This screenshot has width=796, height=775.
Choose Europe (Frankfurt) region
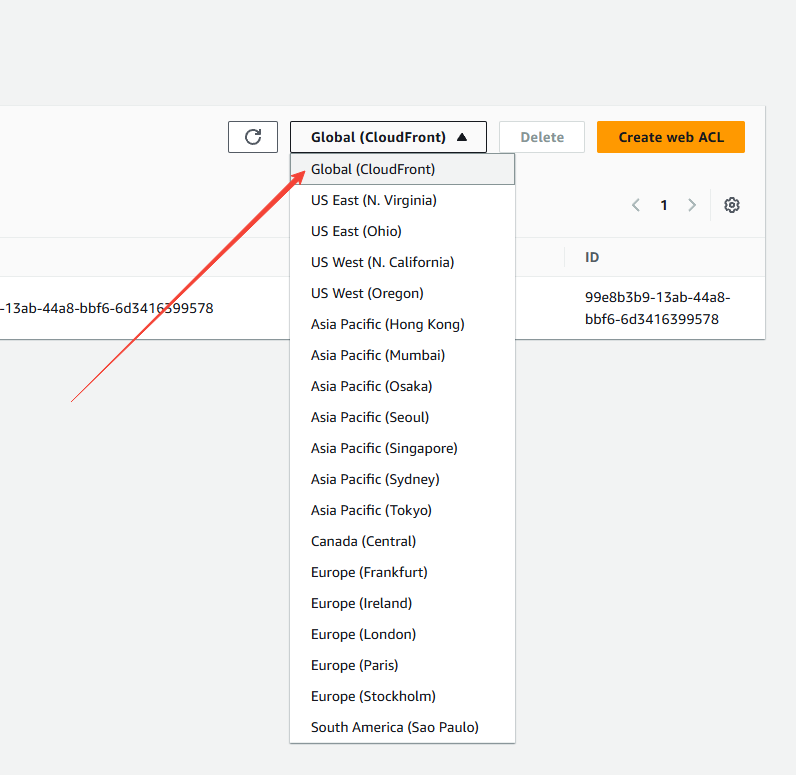(369, 572)
